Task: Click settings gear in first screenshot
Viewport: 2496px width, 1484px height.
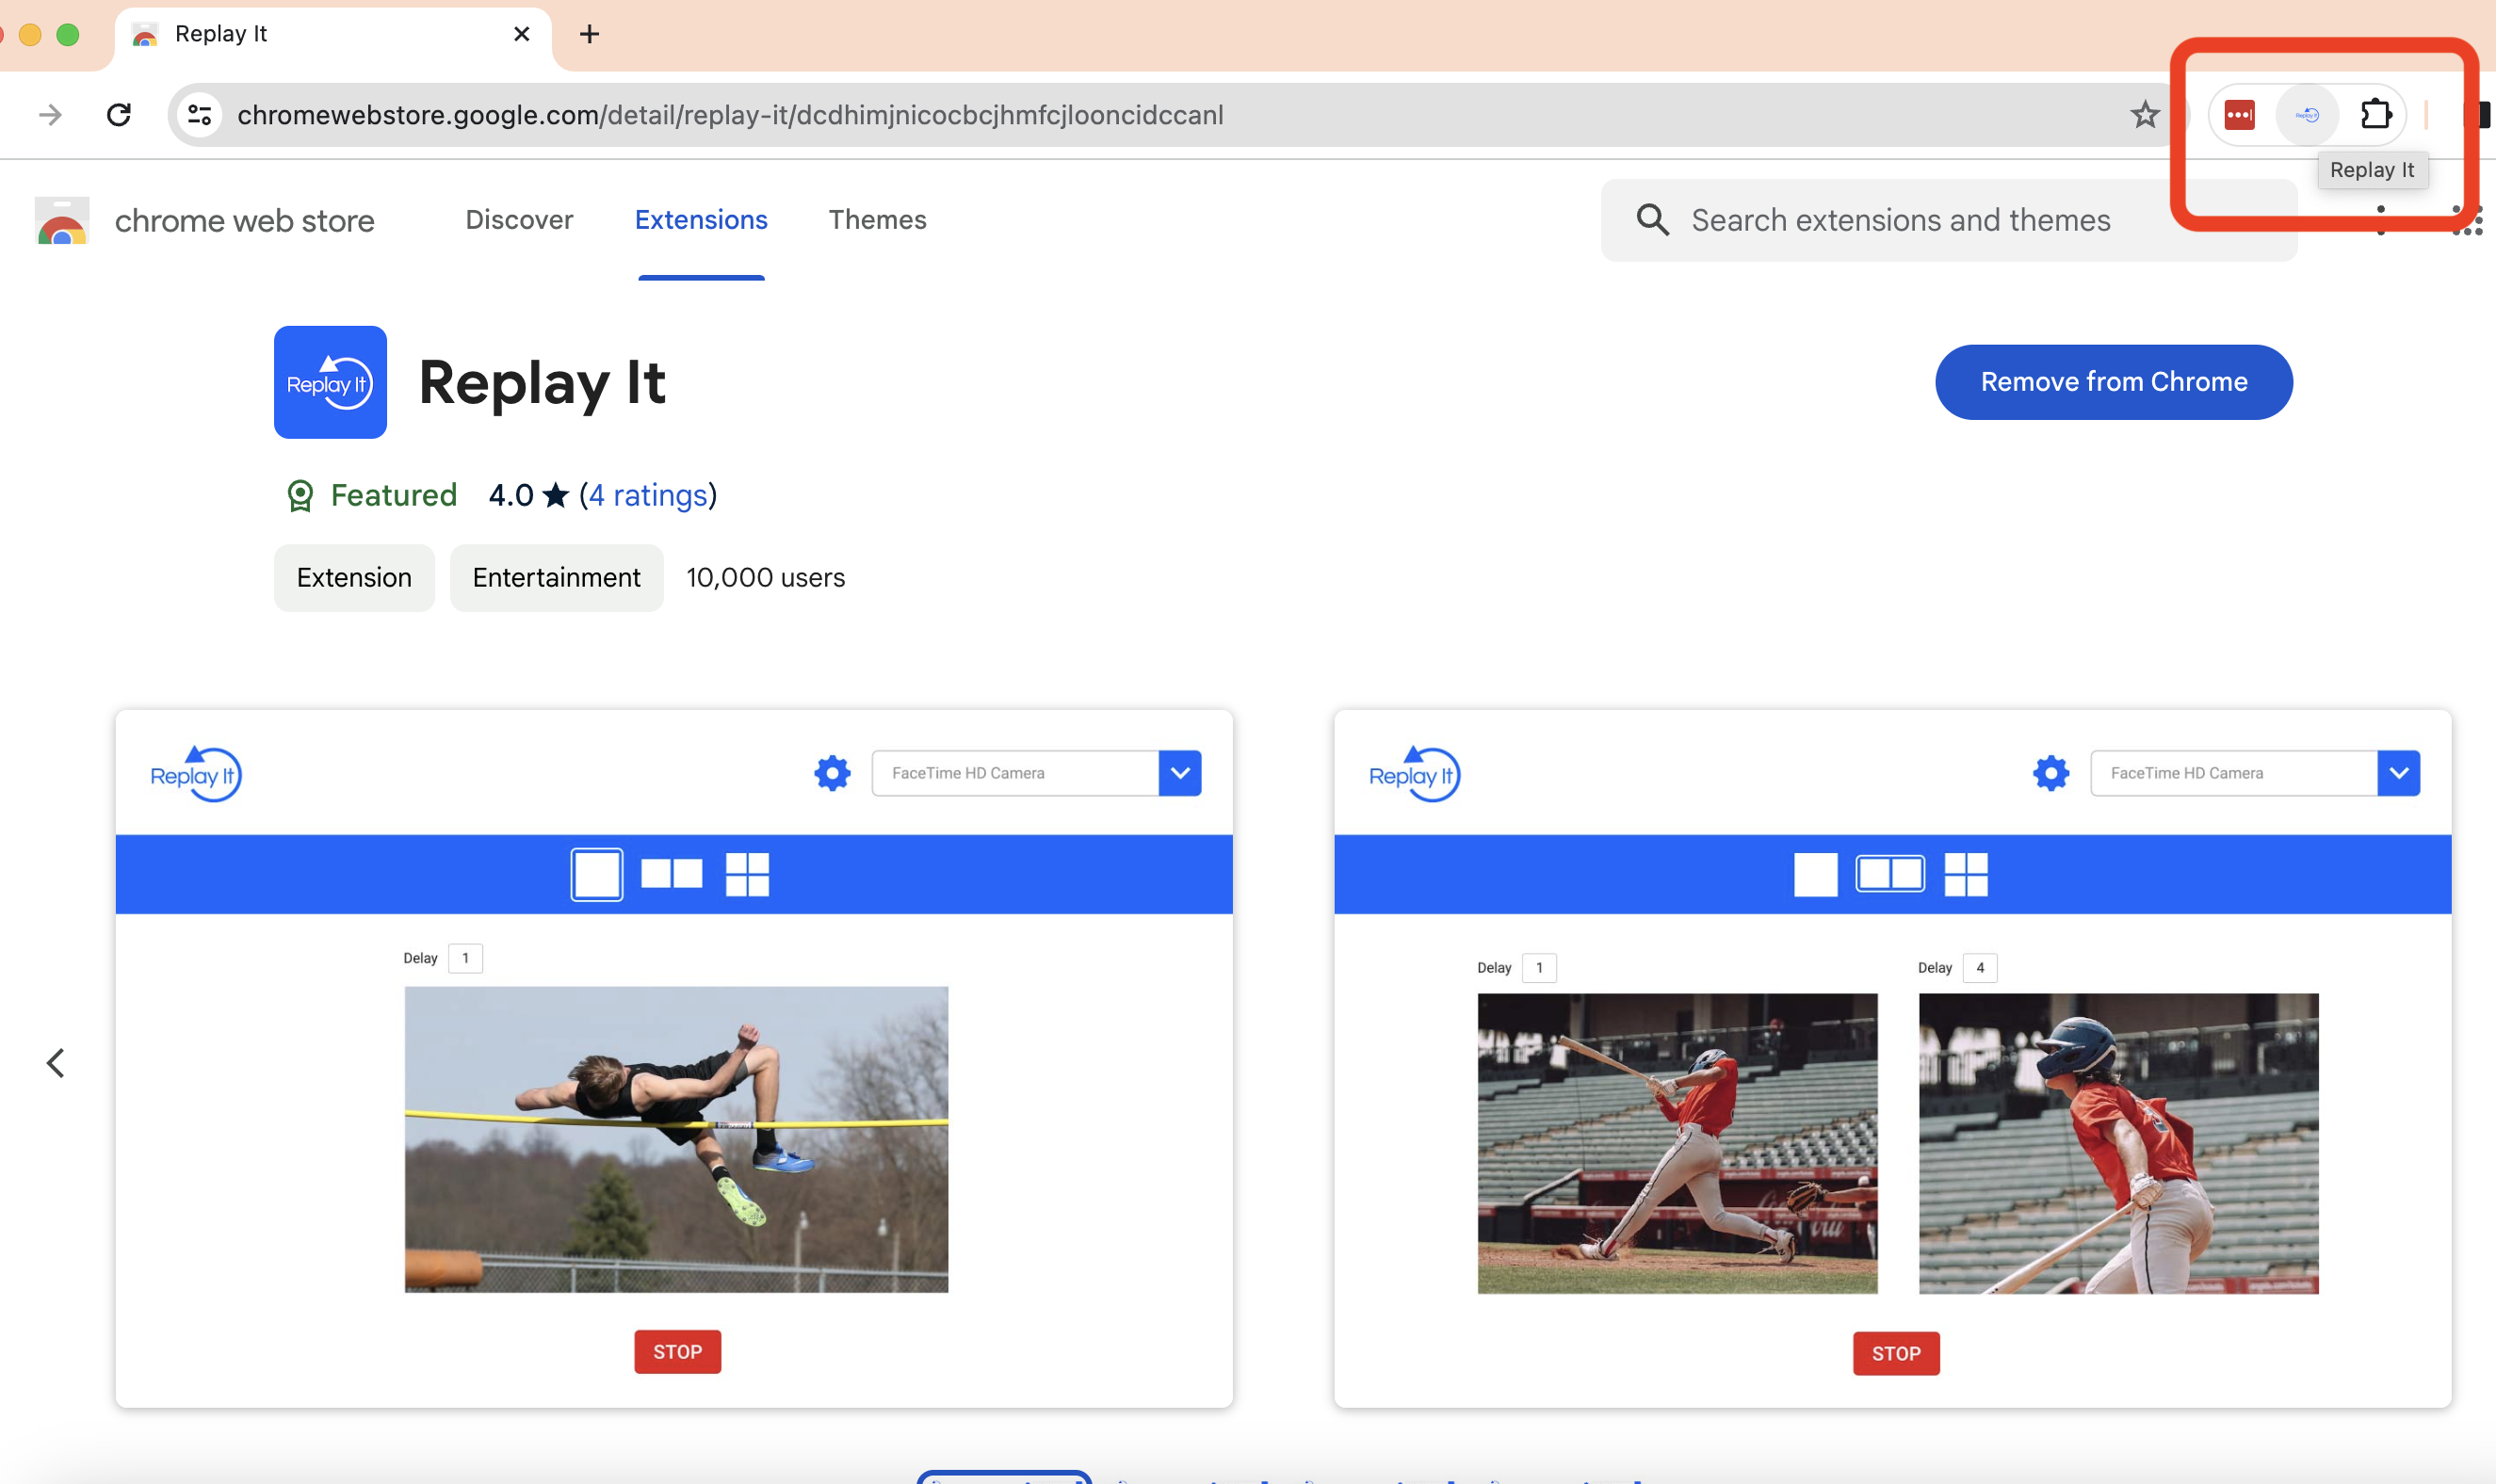Action: click(x=832, y=773)
